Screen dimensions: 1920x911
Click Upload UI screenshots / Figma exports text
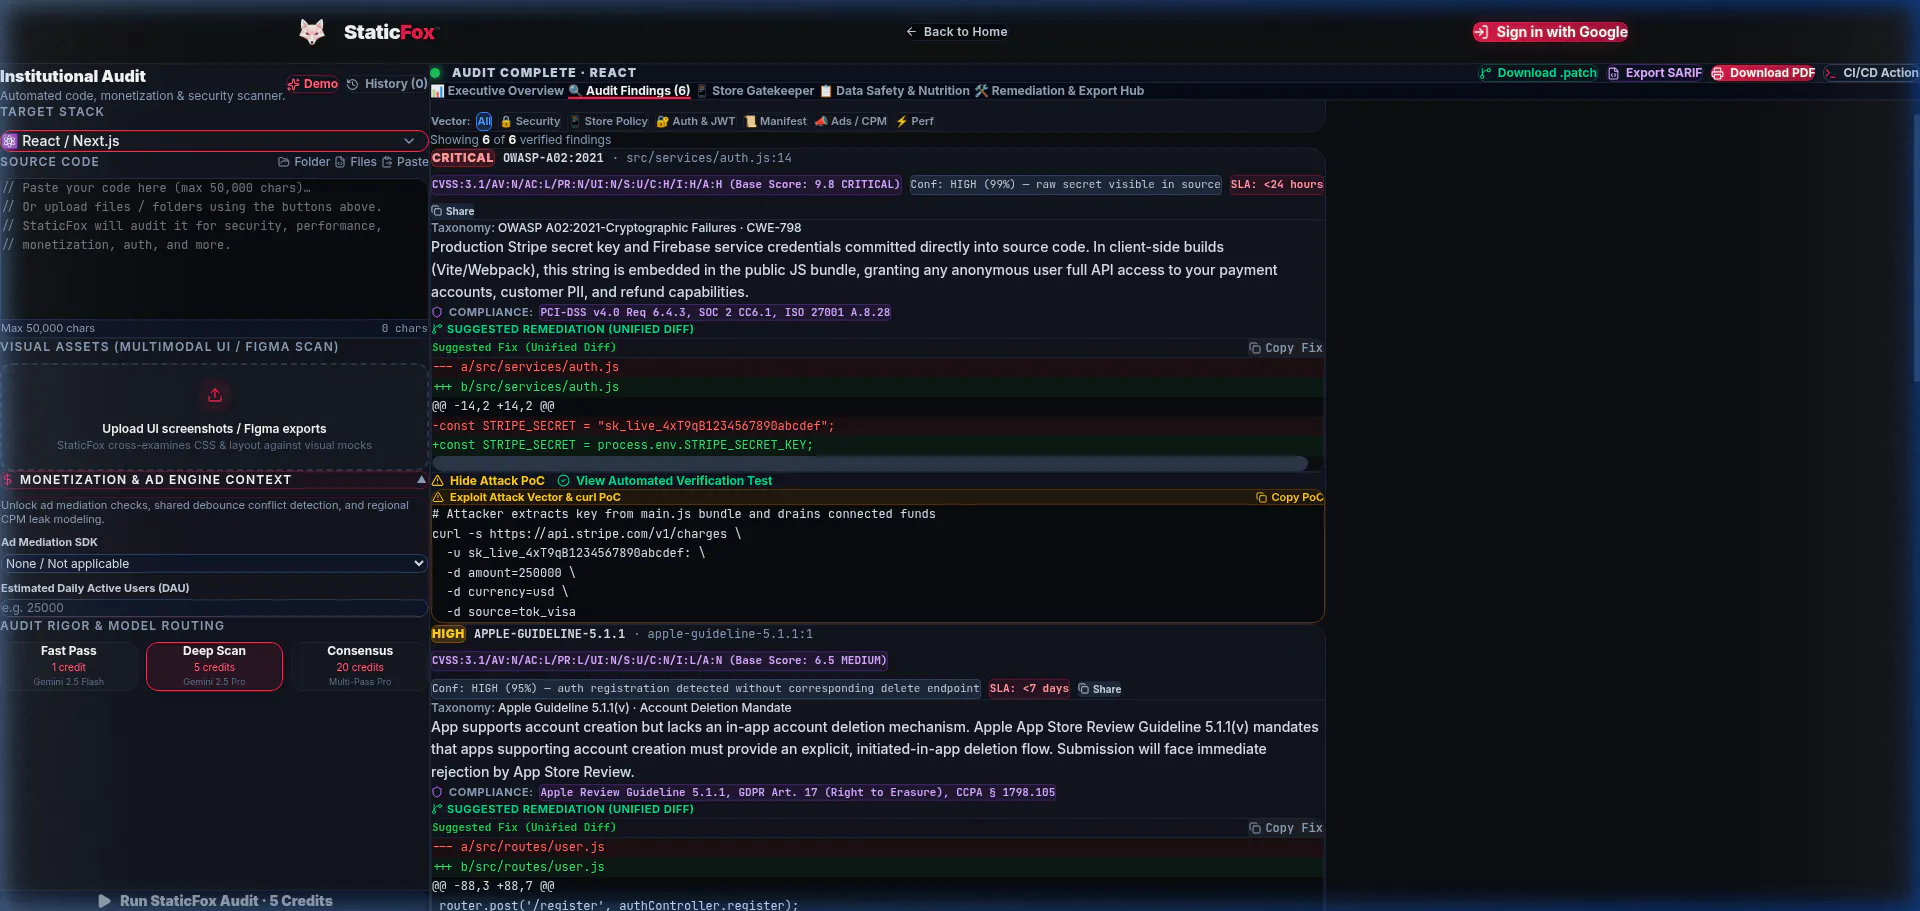pos(214,429)
